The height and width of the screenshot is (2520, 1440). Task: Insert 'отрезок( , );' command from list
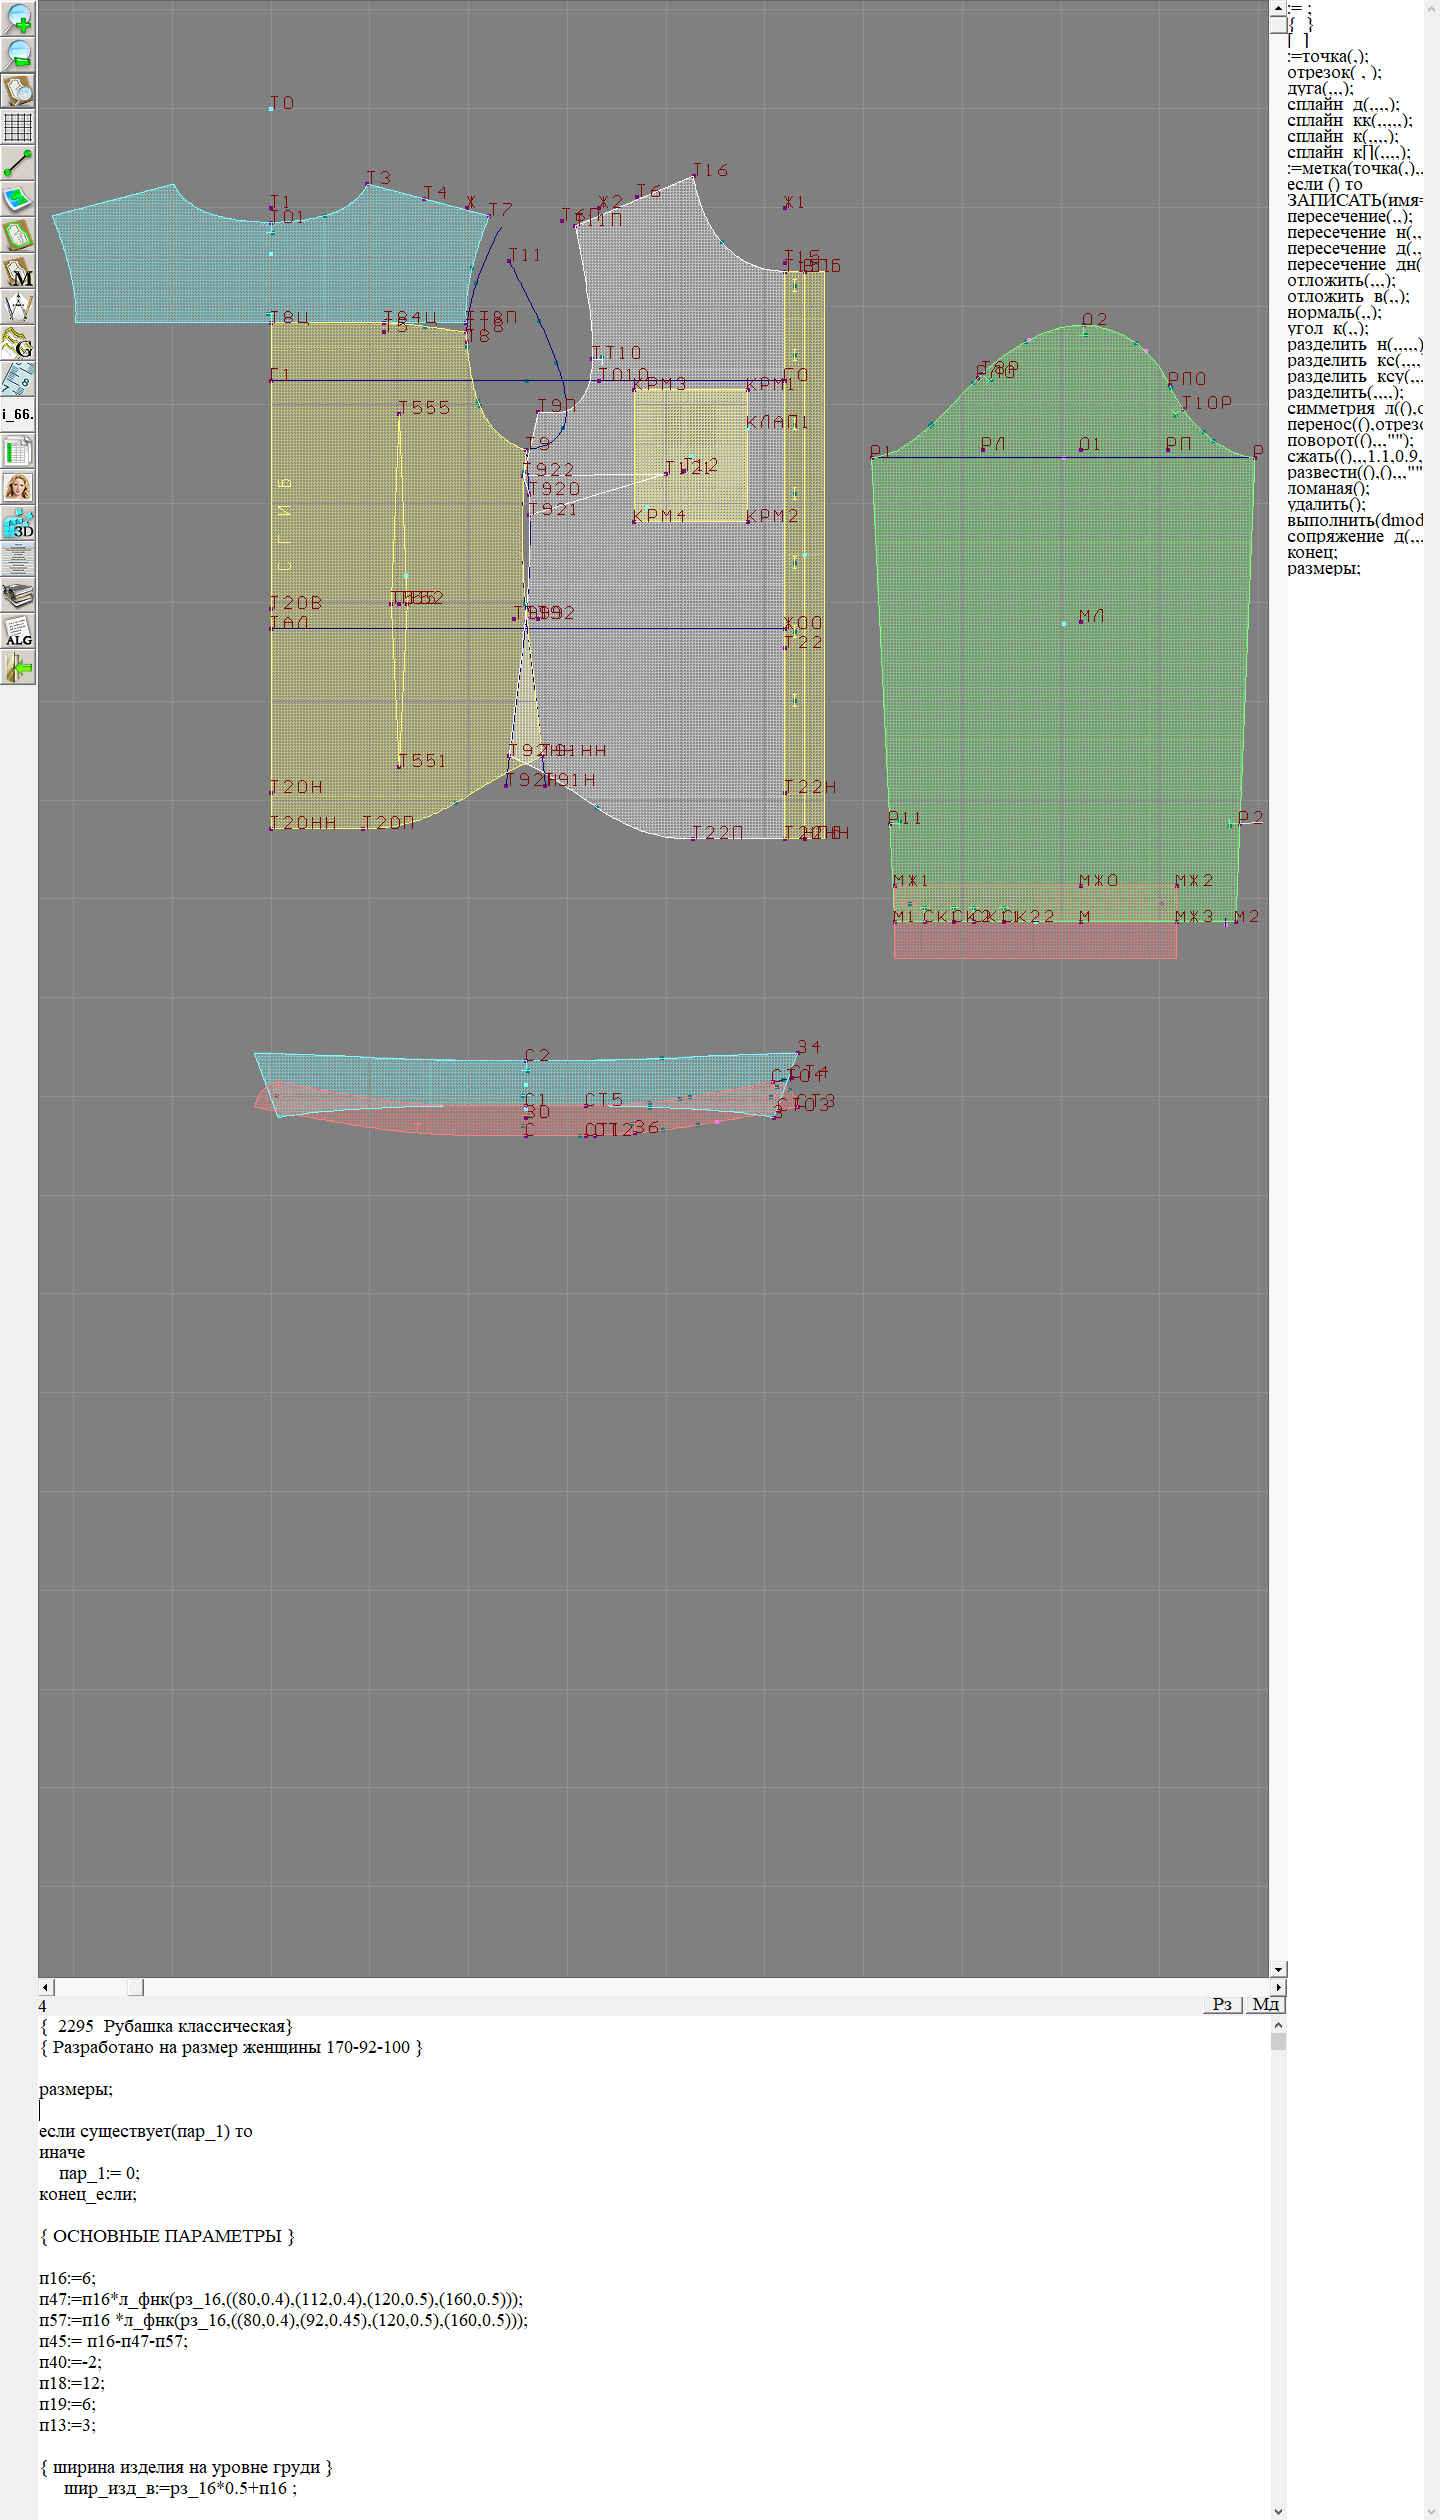pyautogui.click(x=1333, y=72)
